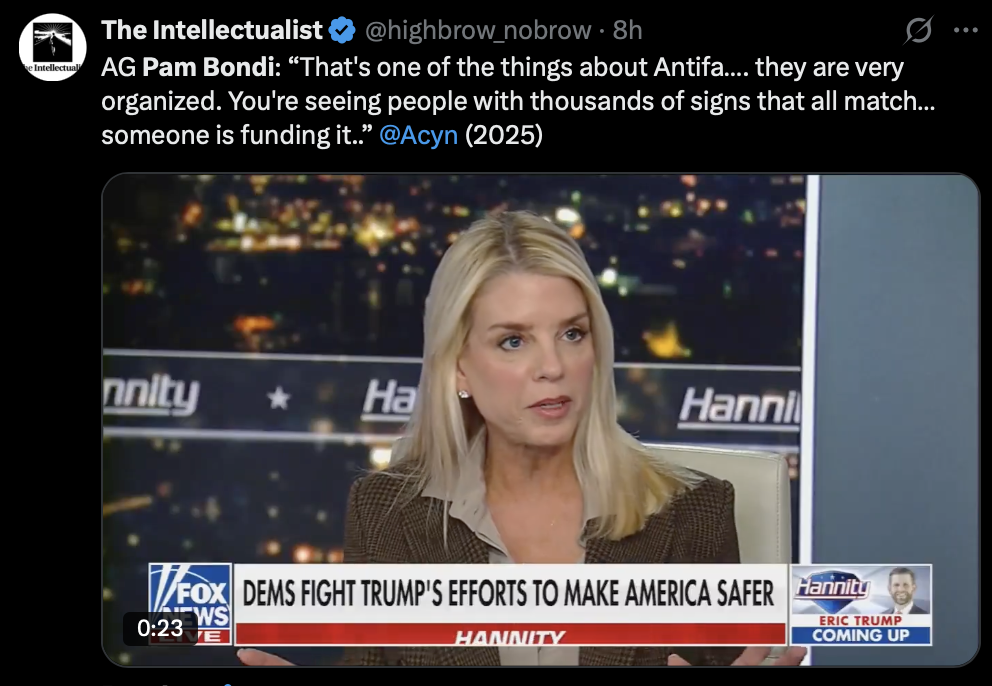Click the red Hannity bar under headline

click(510, 634)
